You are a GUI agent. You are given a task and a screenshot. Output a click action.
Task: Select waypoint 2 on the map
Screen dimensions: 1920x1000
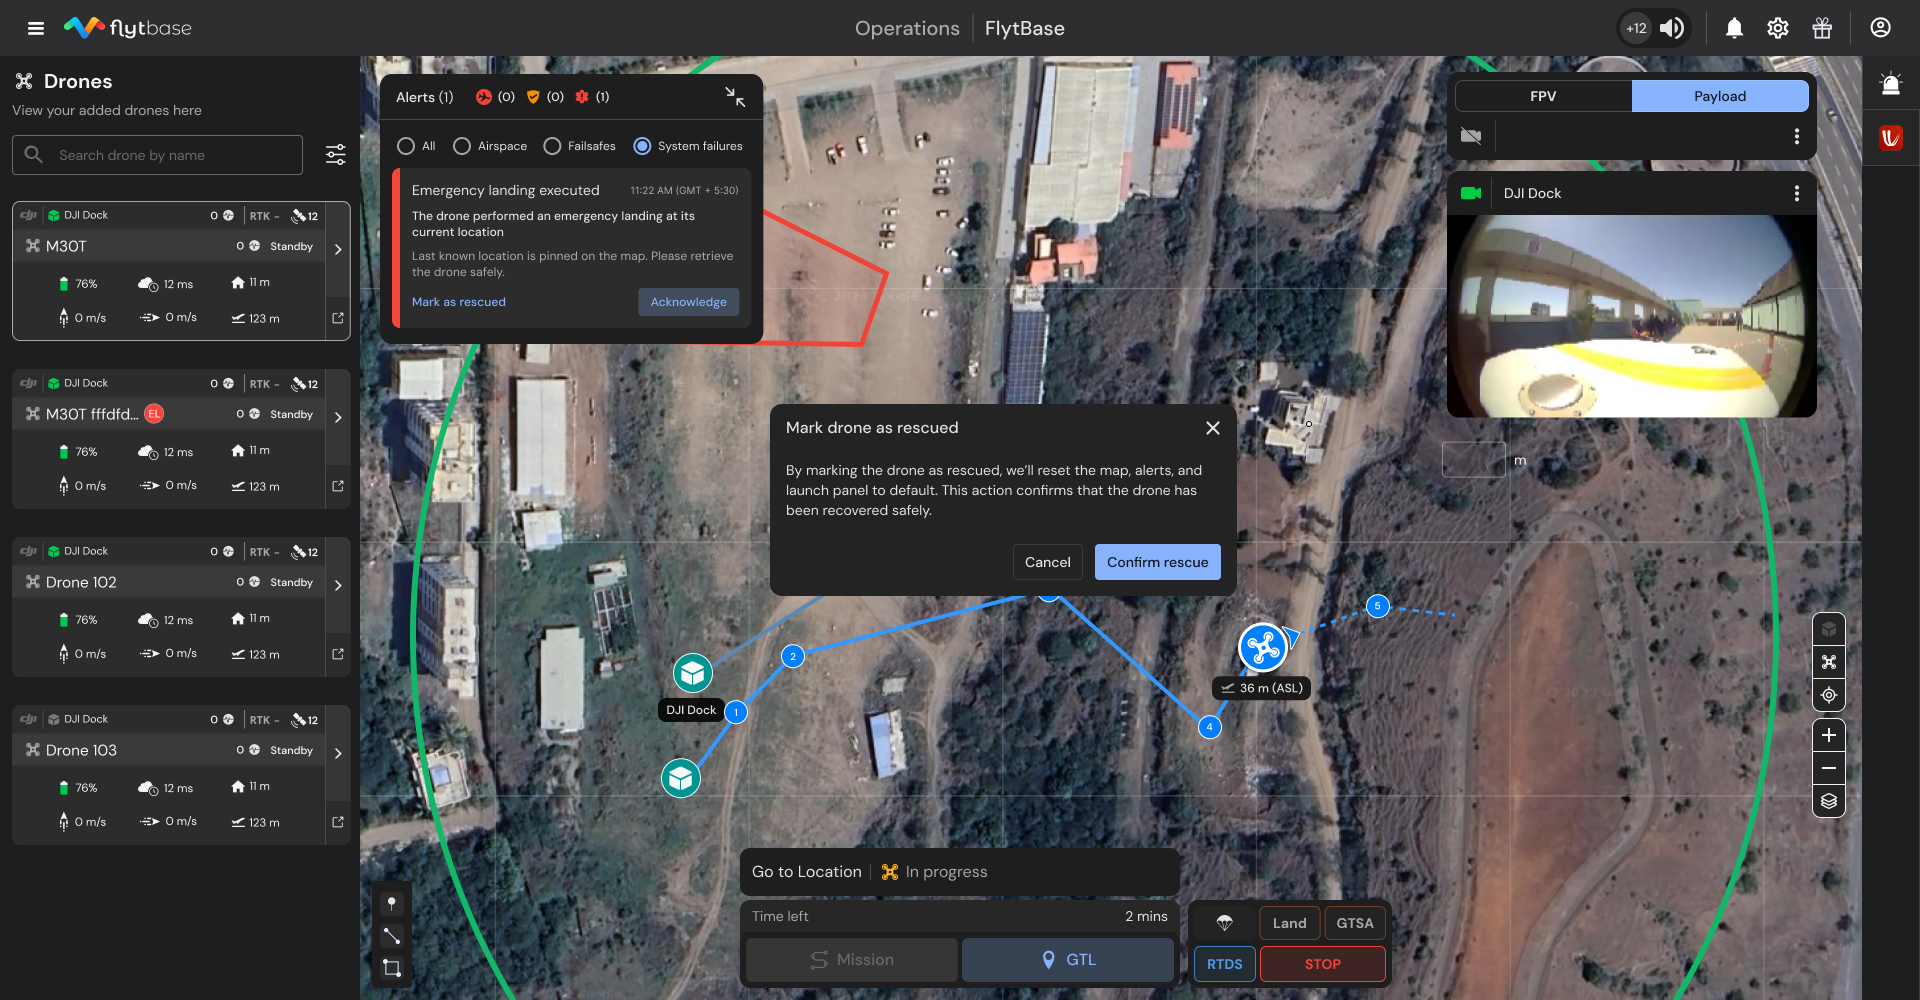[x=793, y=656]
